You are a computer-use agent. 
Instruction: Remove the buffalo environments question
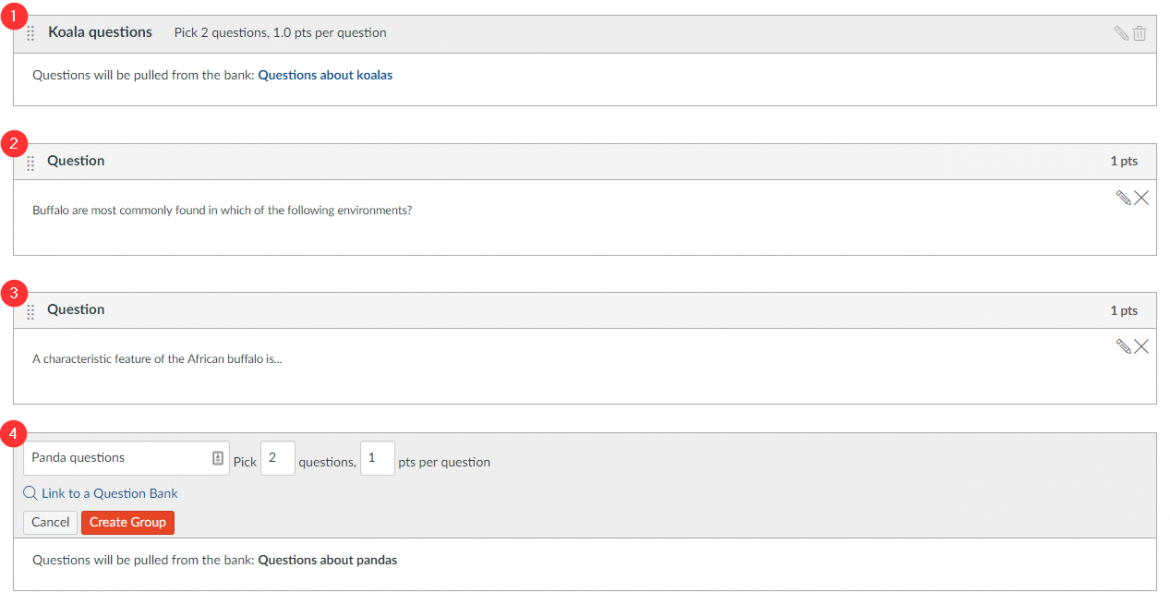[1142, 197]
